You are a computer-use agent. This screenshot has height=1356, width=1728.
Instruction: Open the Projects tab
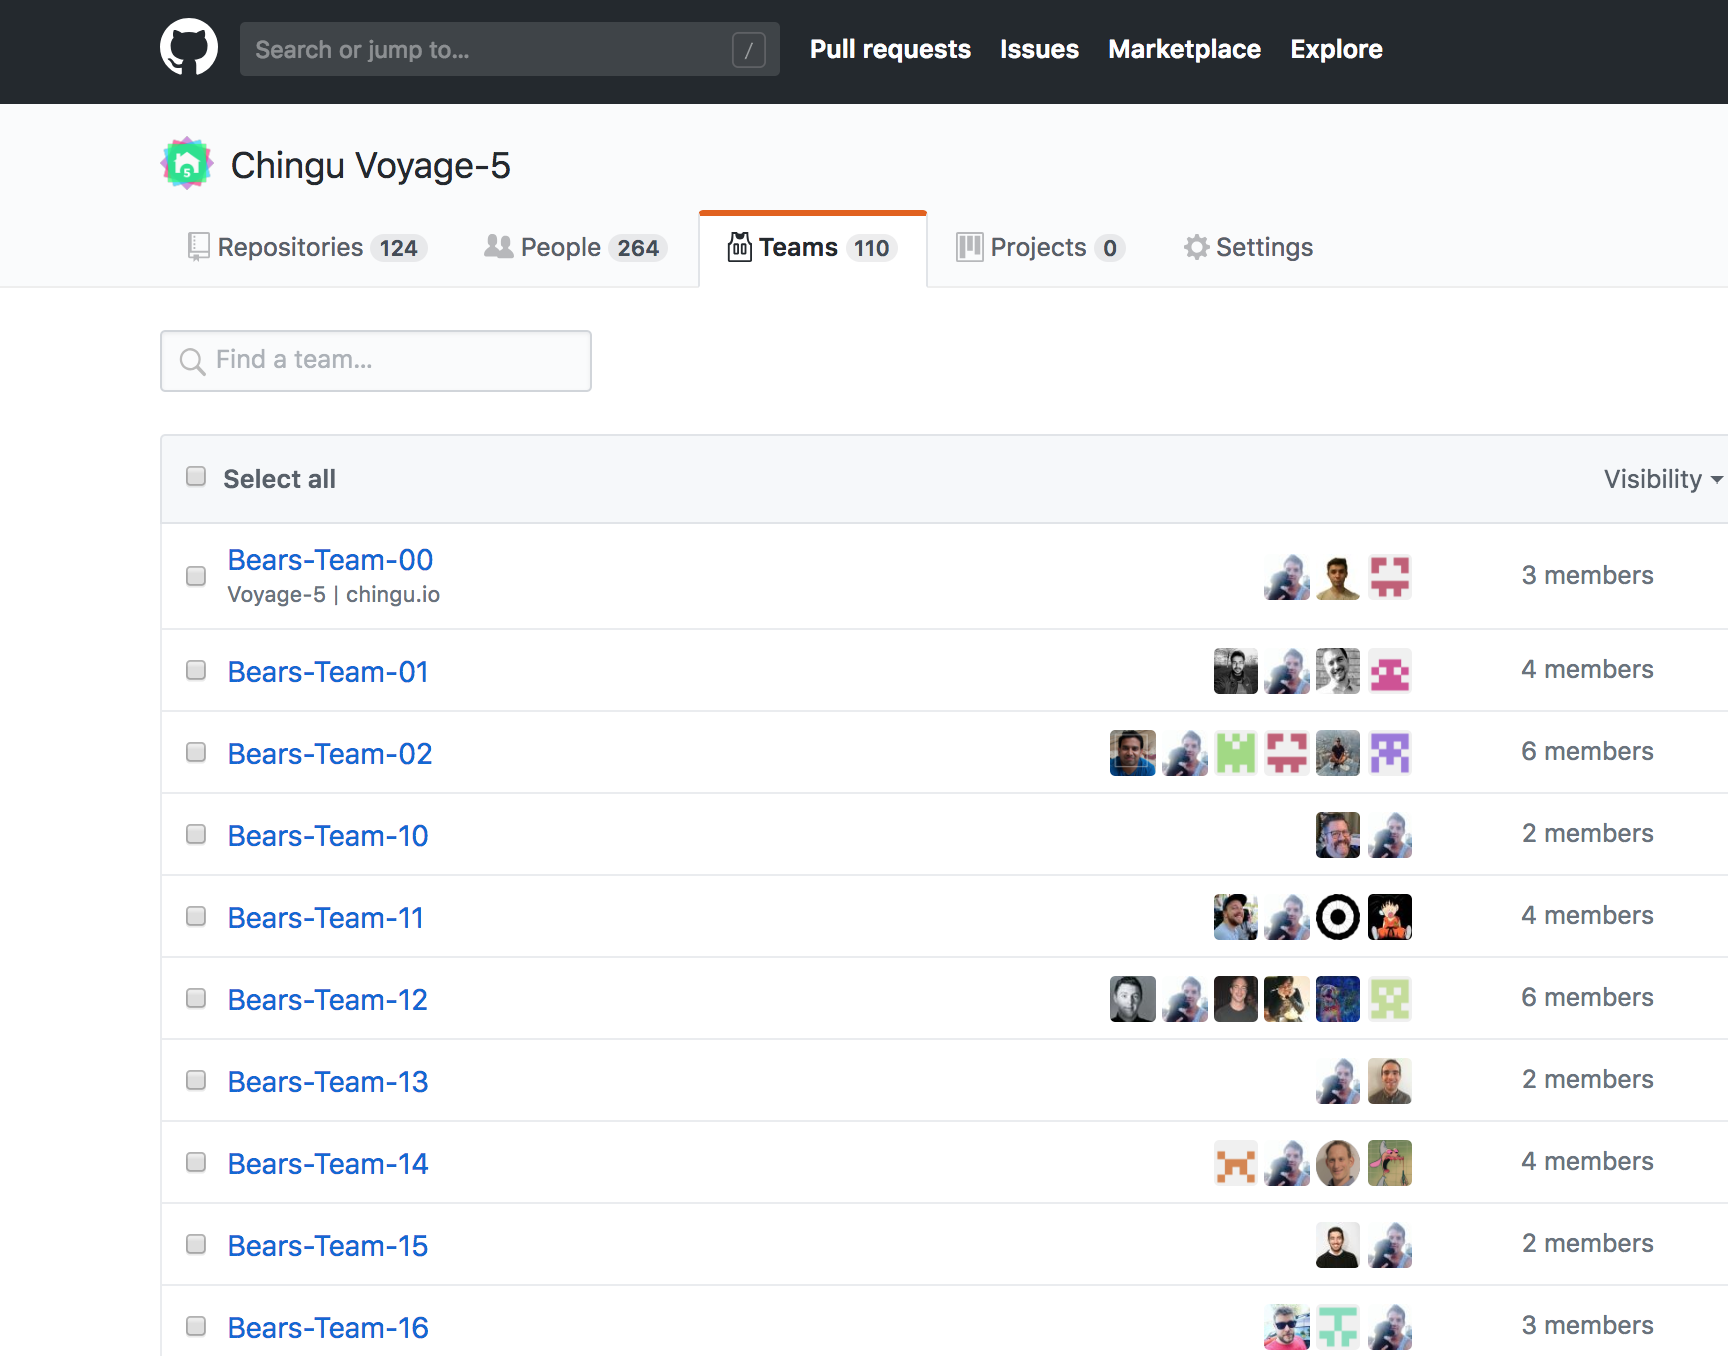click(x=1041, y=247)
